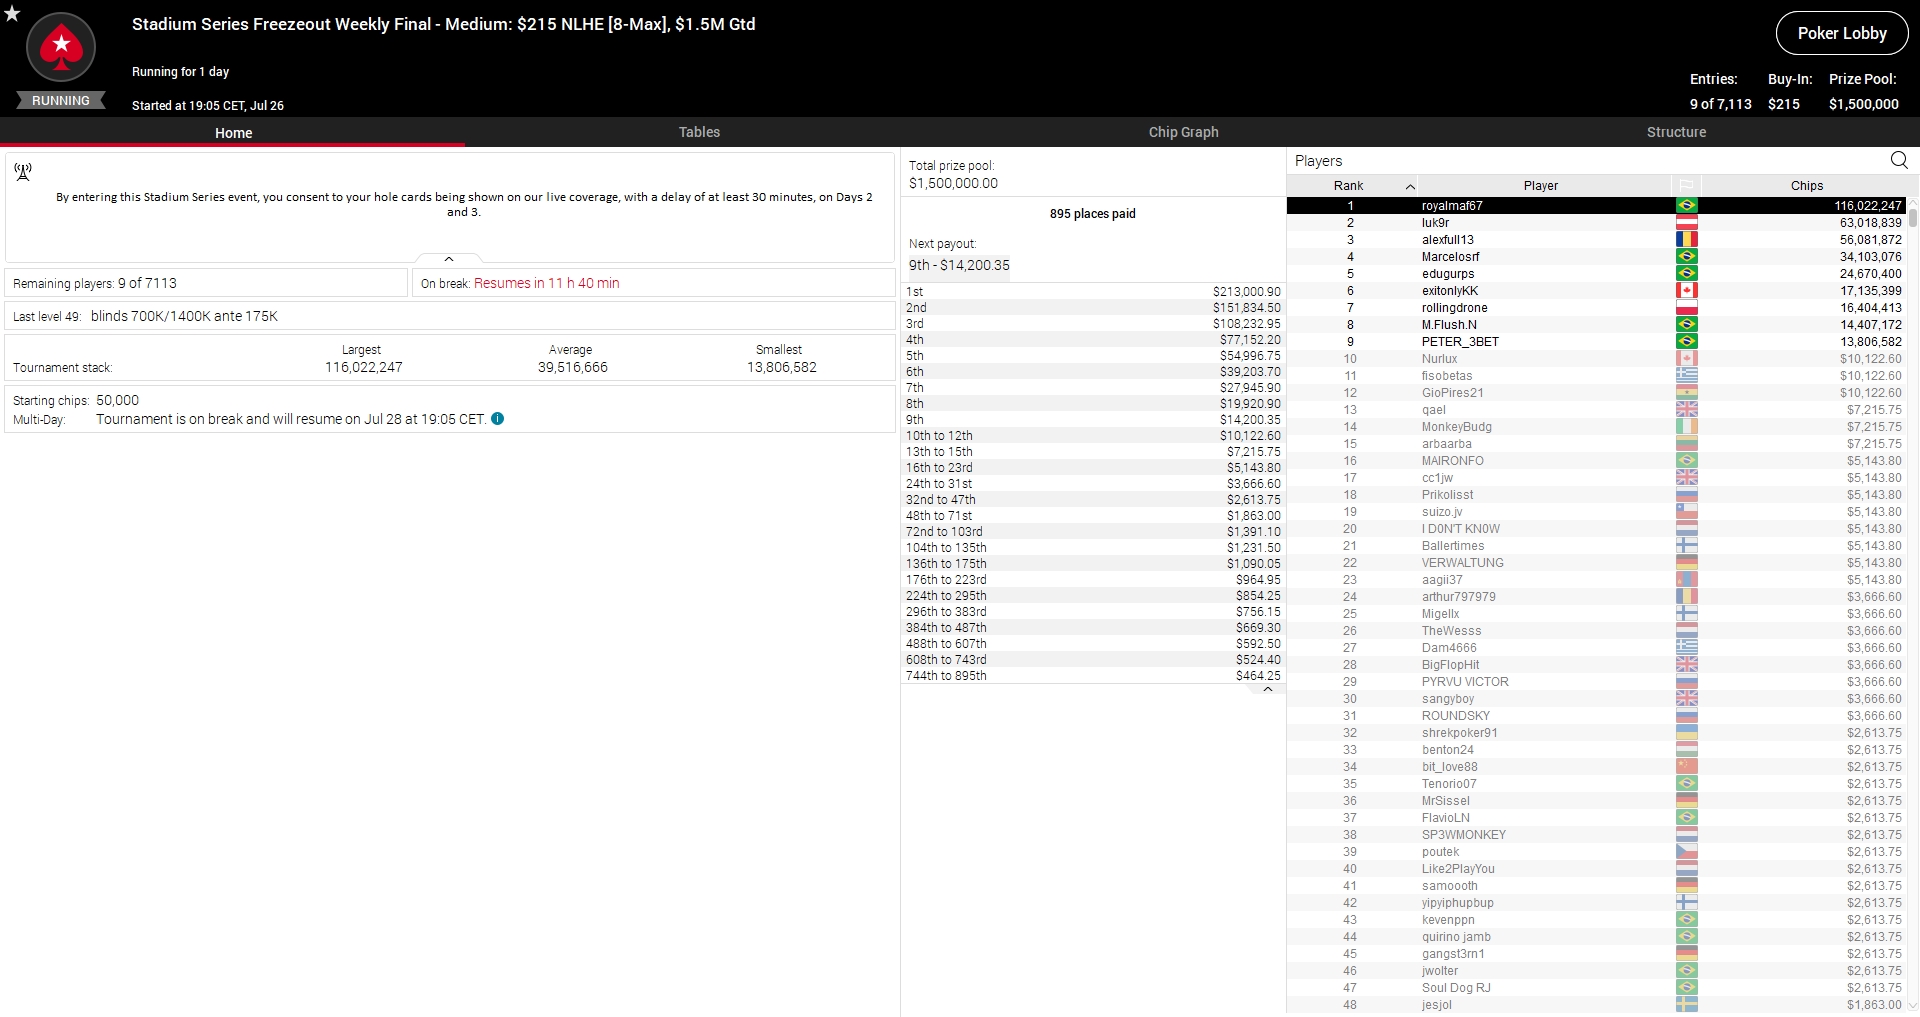Click jesjol's Sweden flag icon
This screenshot has width=1920, height=1017.
tap(1687, 1005)
